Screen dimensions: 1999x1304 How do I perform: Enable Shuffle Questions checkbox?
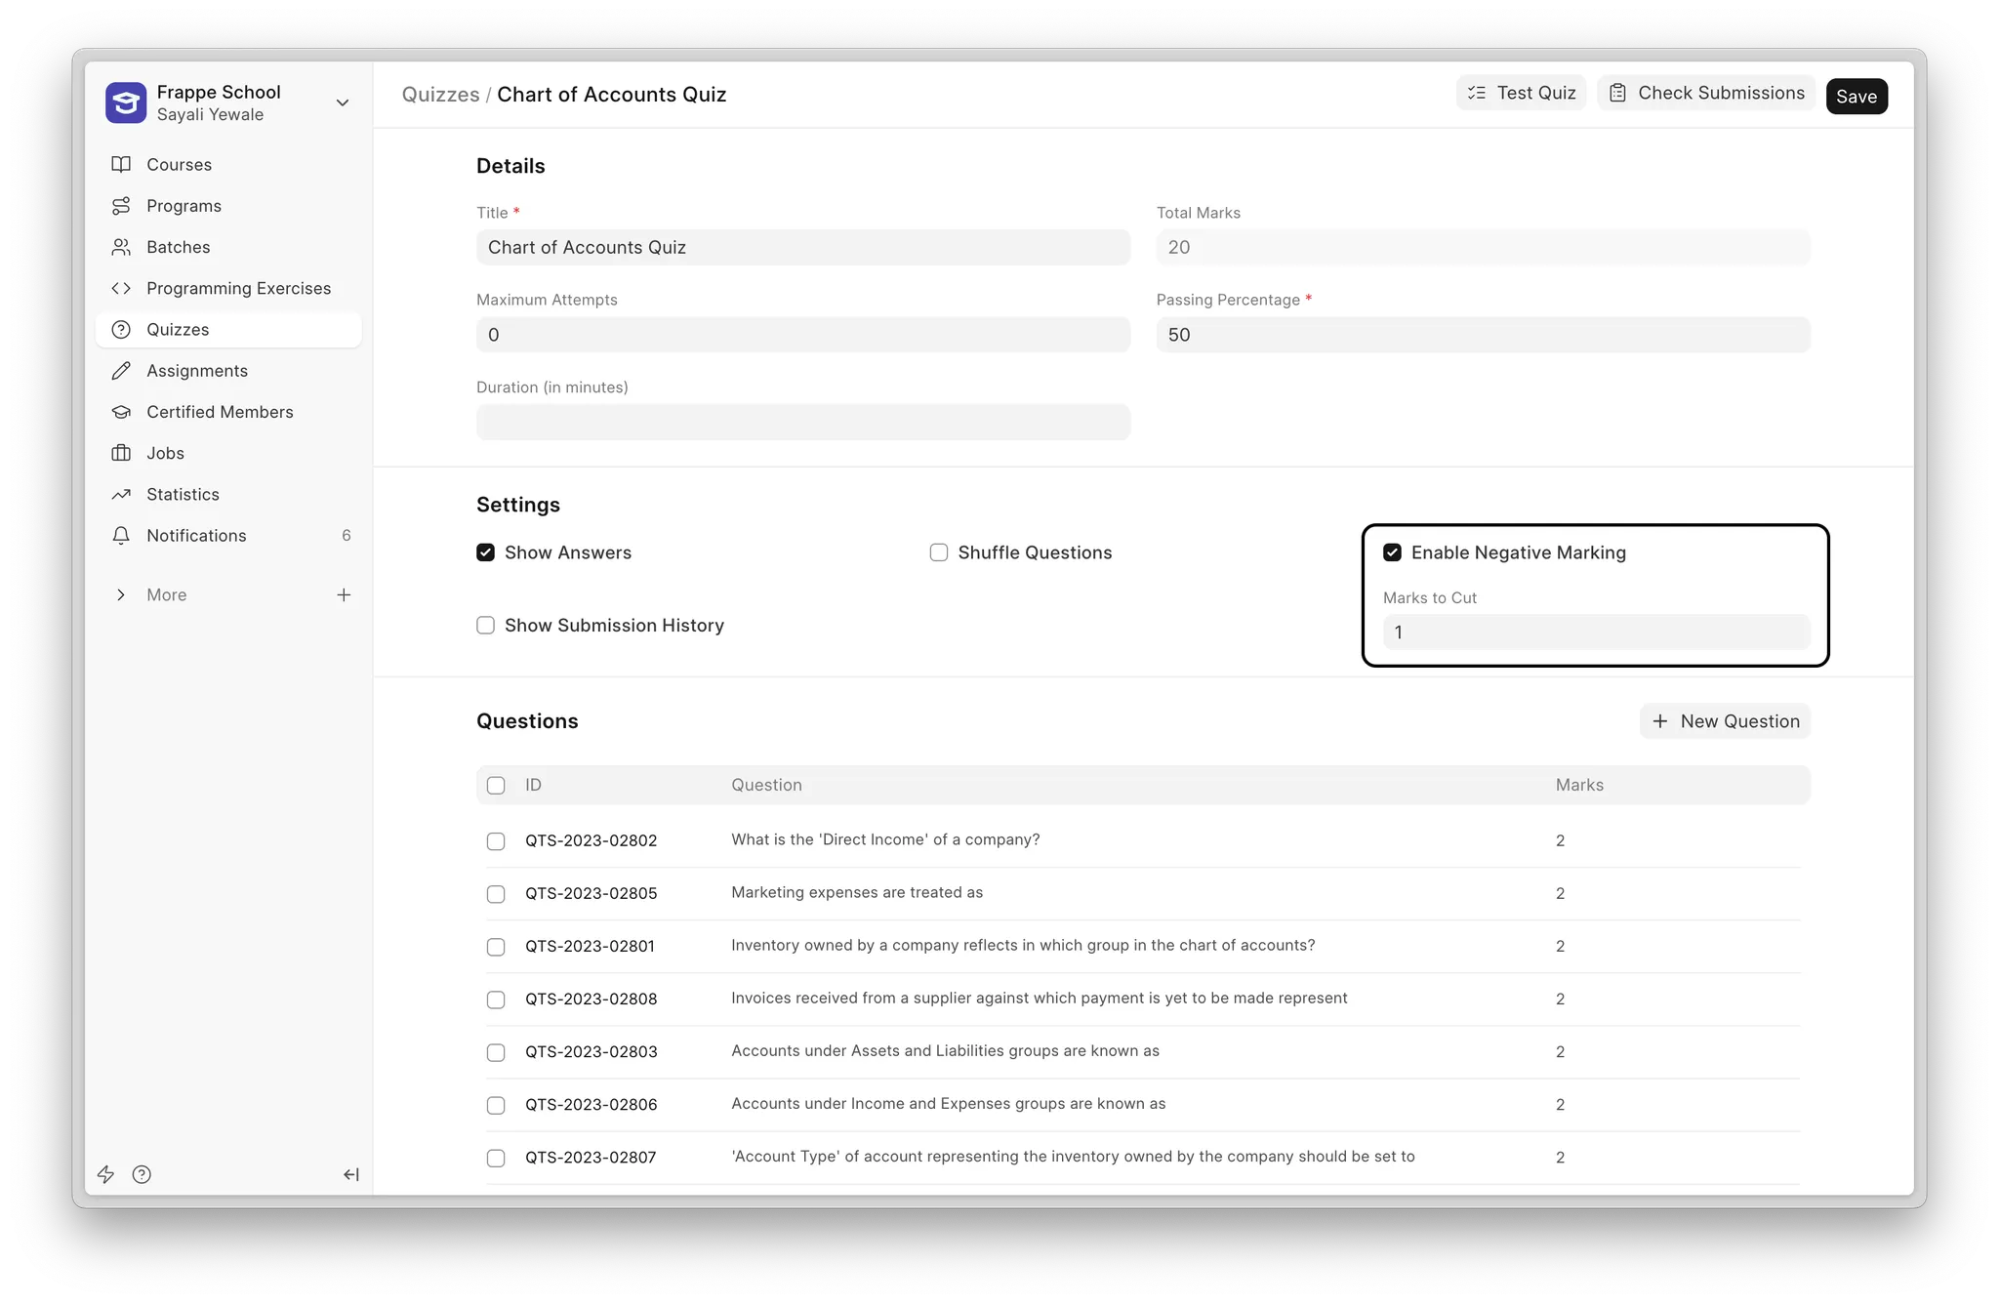[939, 553]
